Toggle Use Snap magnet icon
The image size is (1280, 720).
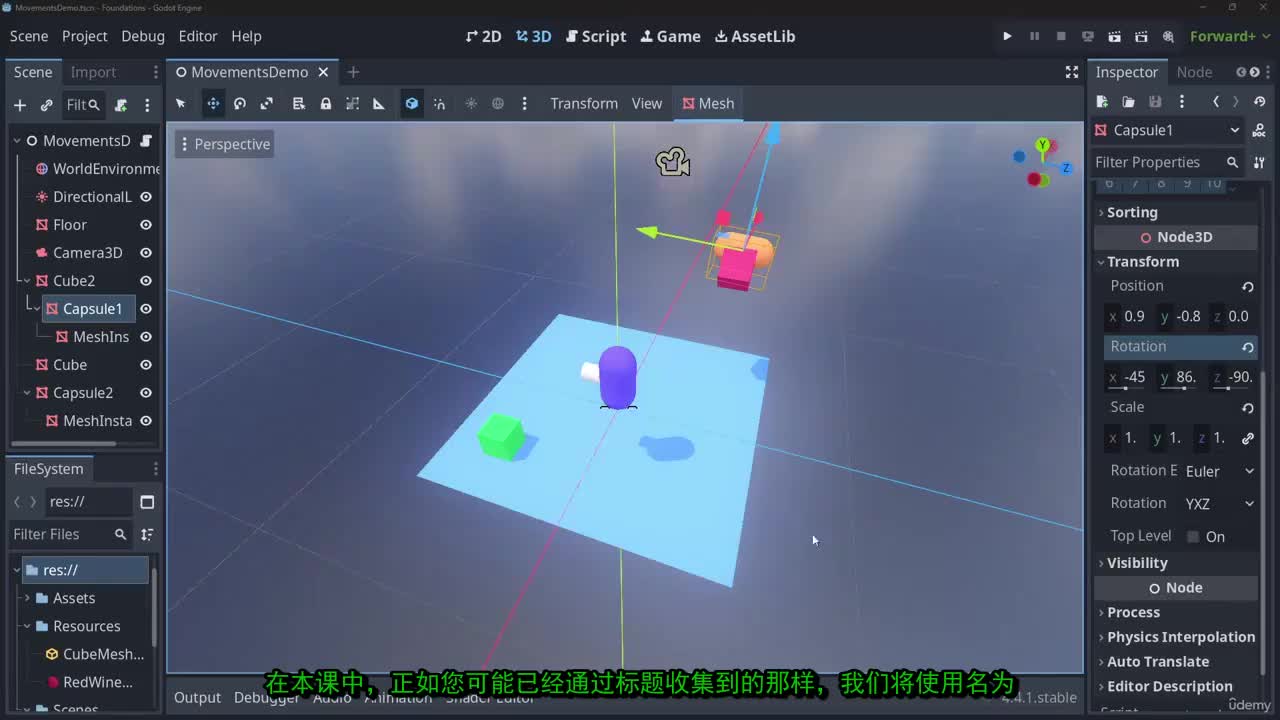[439, 103]
